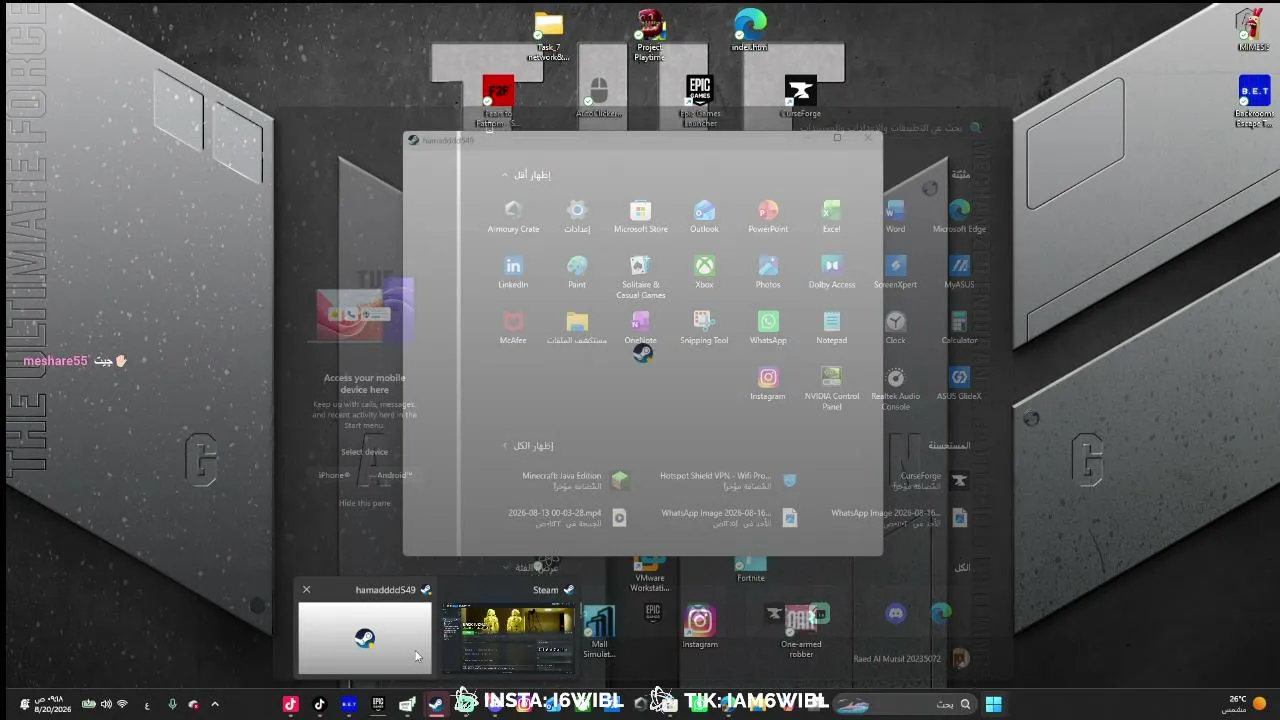Open the MIMESIS desktop shortcut

[1253, 31]
